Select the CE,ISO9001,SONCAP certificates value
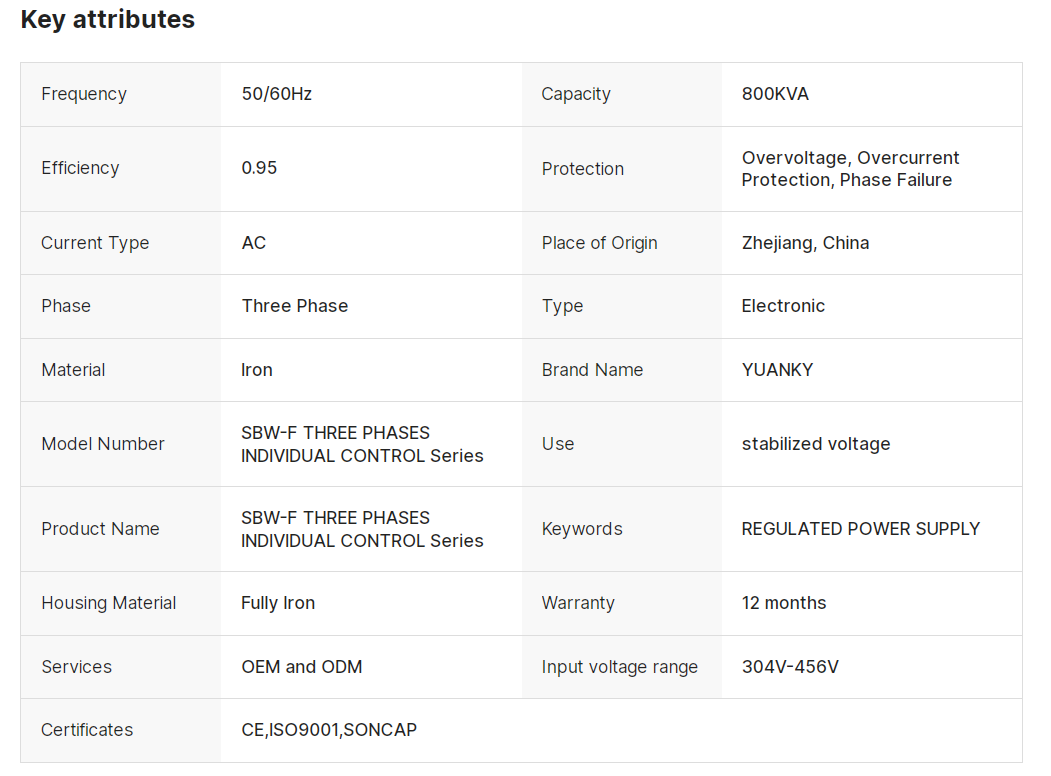 tap(329, 730)
